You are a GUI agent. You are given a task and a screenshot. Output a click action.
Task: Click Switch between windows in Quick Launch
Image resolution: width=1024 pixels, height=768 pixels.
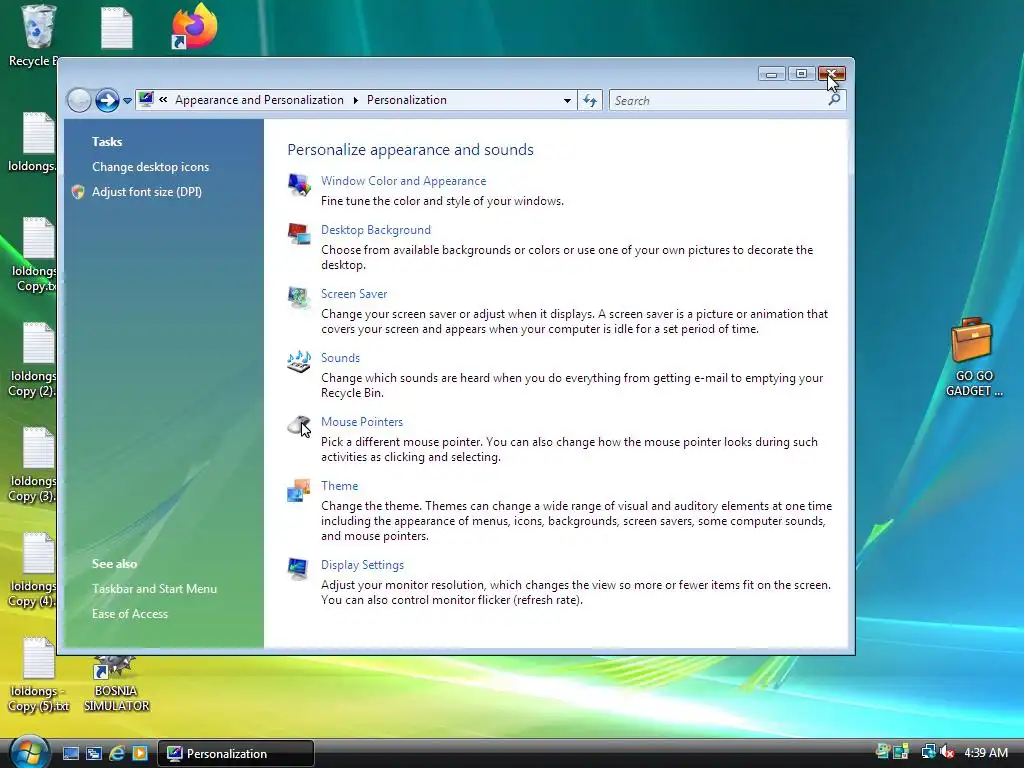pos(93,754)
